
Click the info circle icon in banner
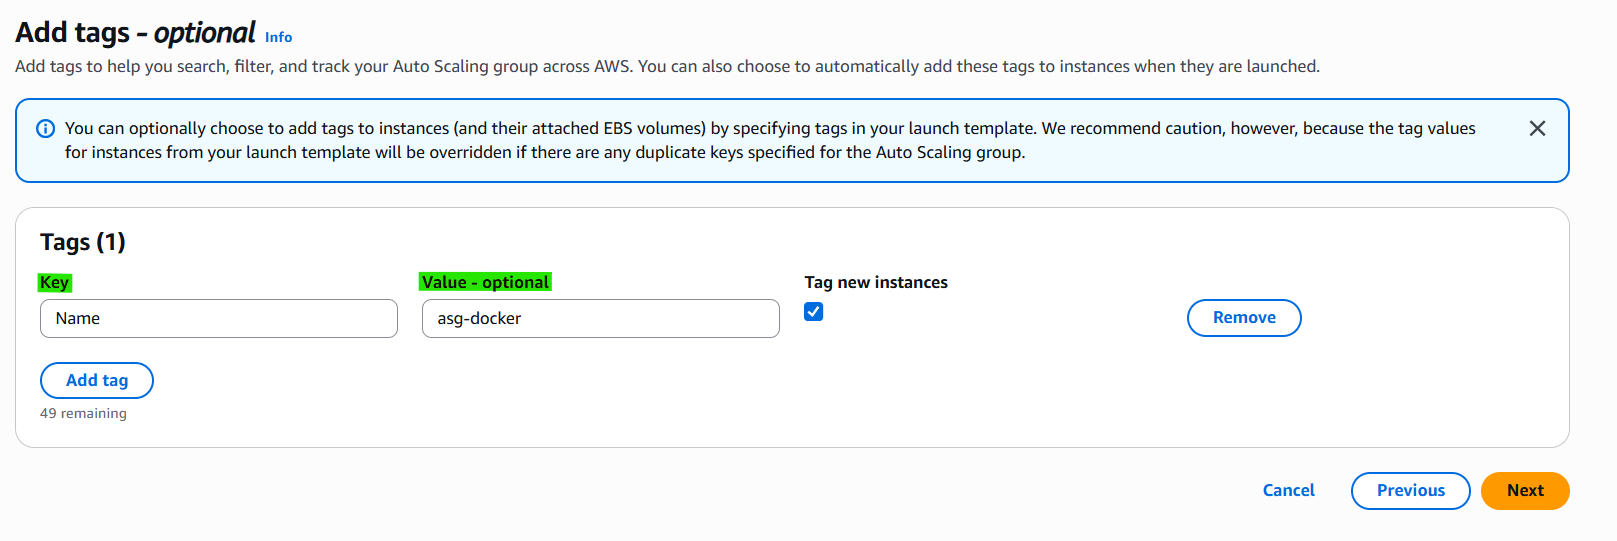45,129
